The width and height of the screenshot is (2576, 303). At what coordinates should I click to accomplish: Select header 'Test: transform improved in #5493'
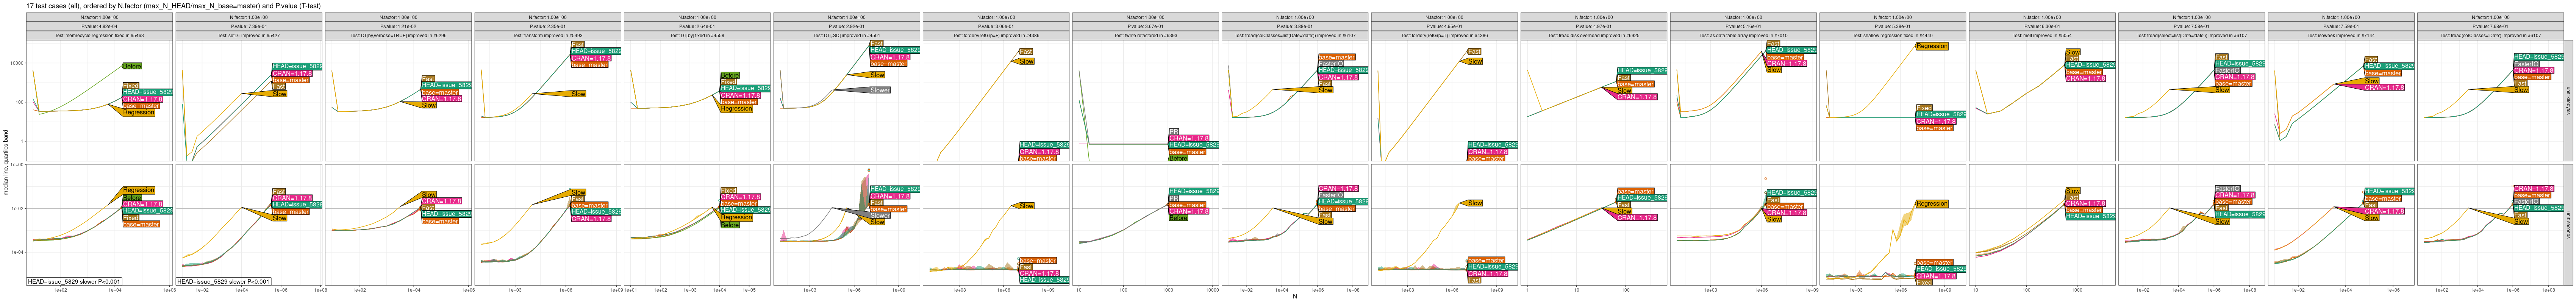pyautogui.click(x=548, y=35)
